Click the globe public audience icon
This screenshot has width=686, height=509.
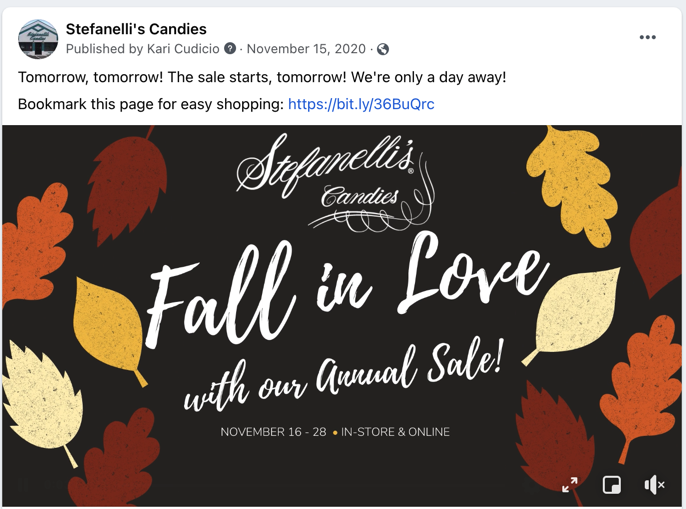click(383, 49)
